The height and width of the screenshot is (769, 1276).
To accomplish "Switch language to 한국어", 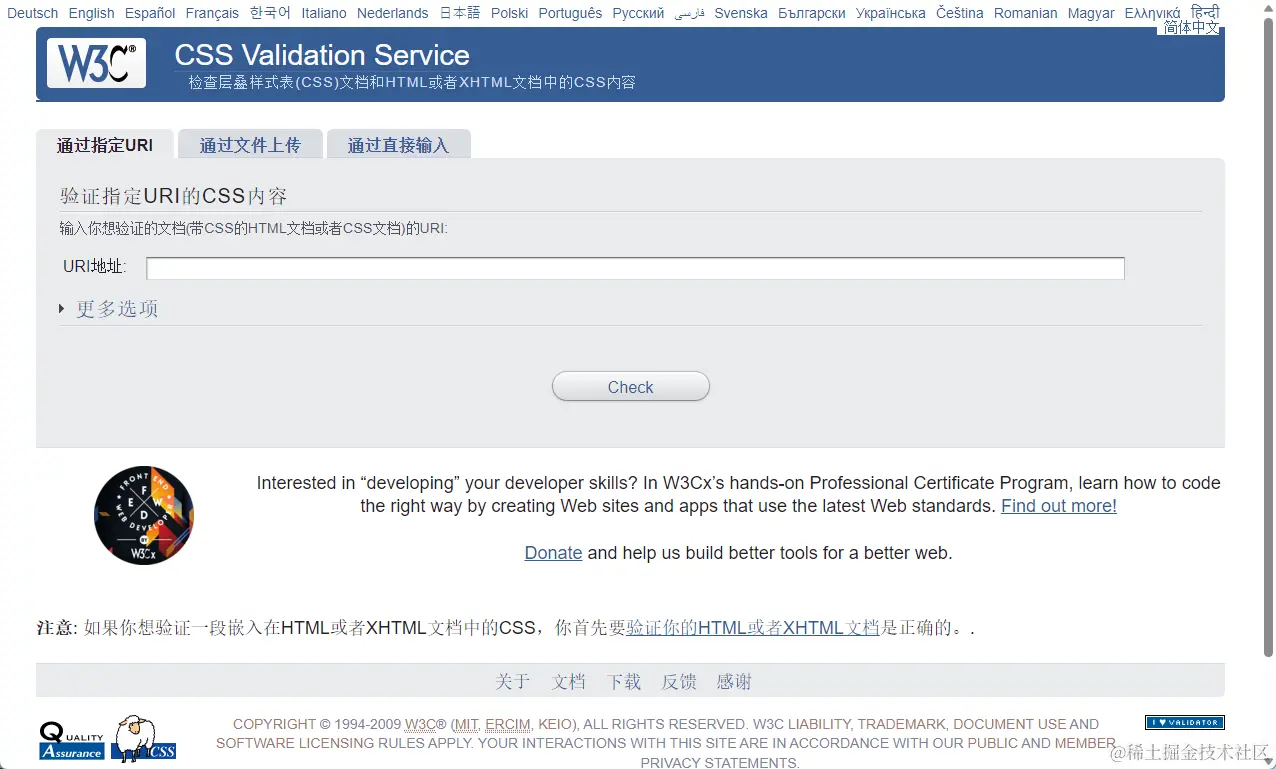I will 270,13.
